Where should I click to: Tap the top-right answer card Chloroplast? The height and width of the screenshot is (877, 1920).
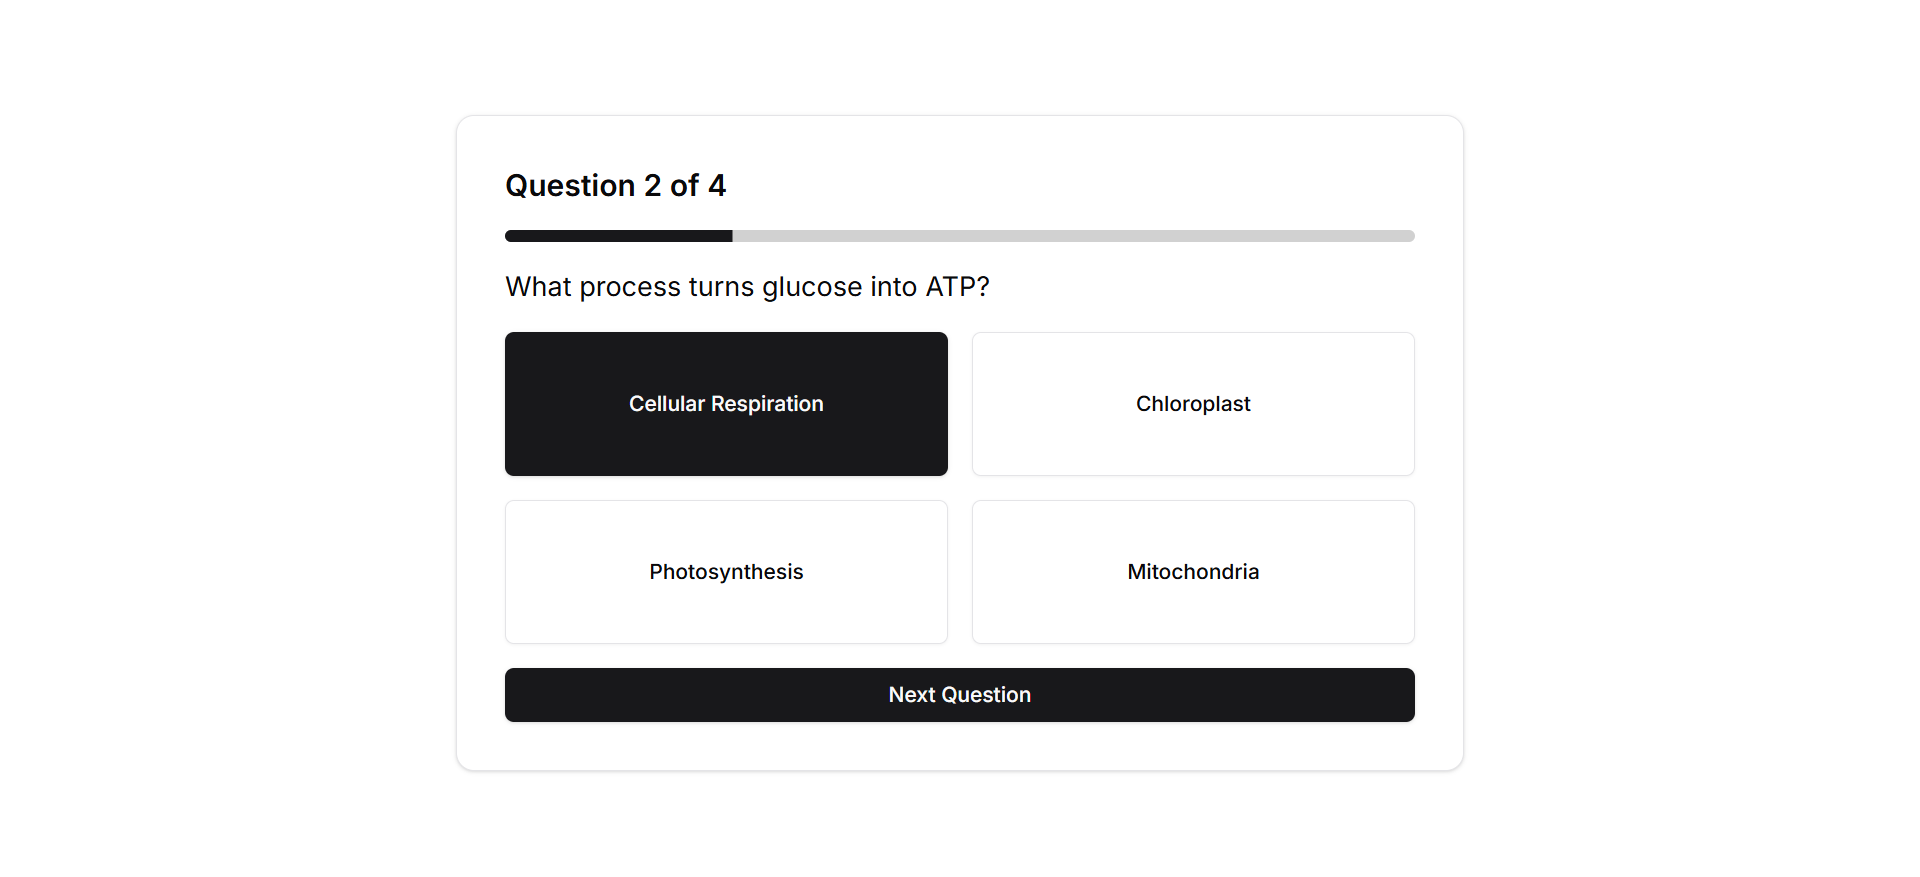(1193, 404)
